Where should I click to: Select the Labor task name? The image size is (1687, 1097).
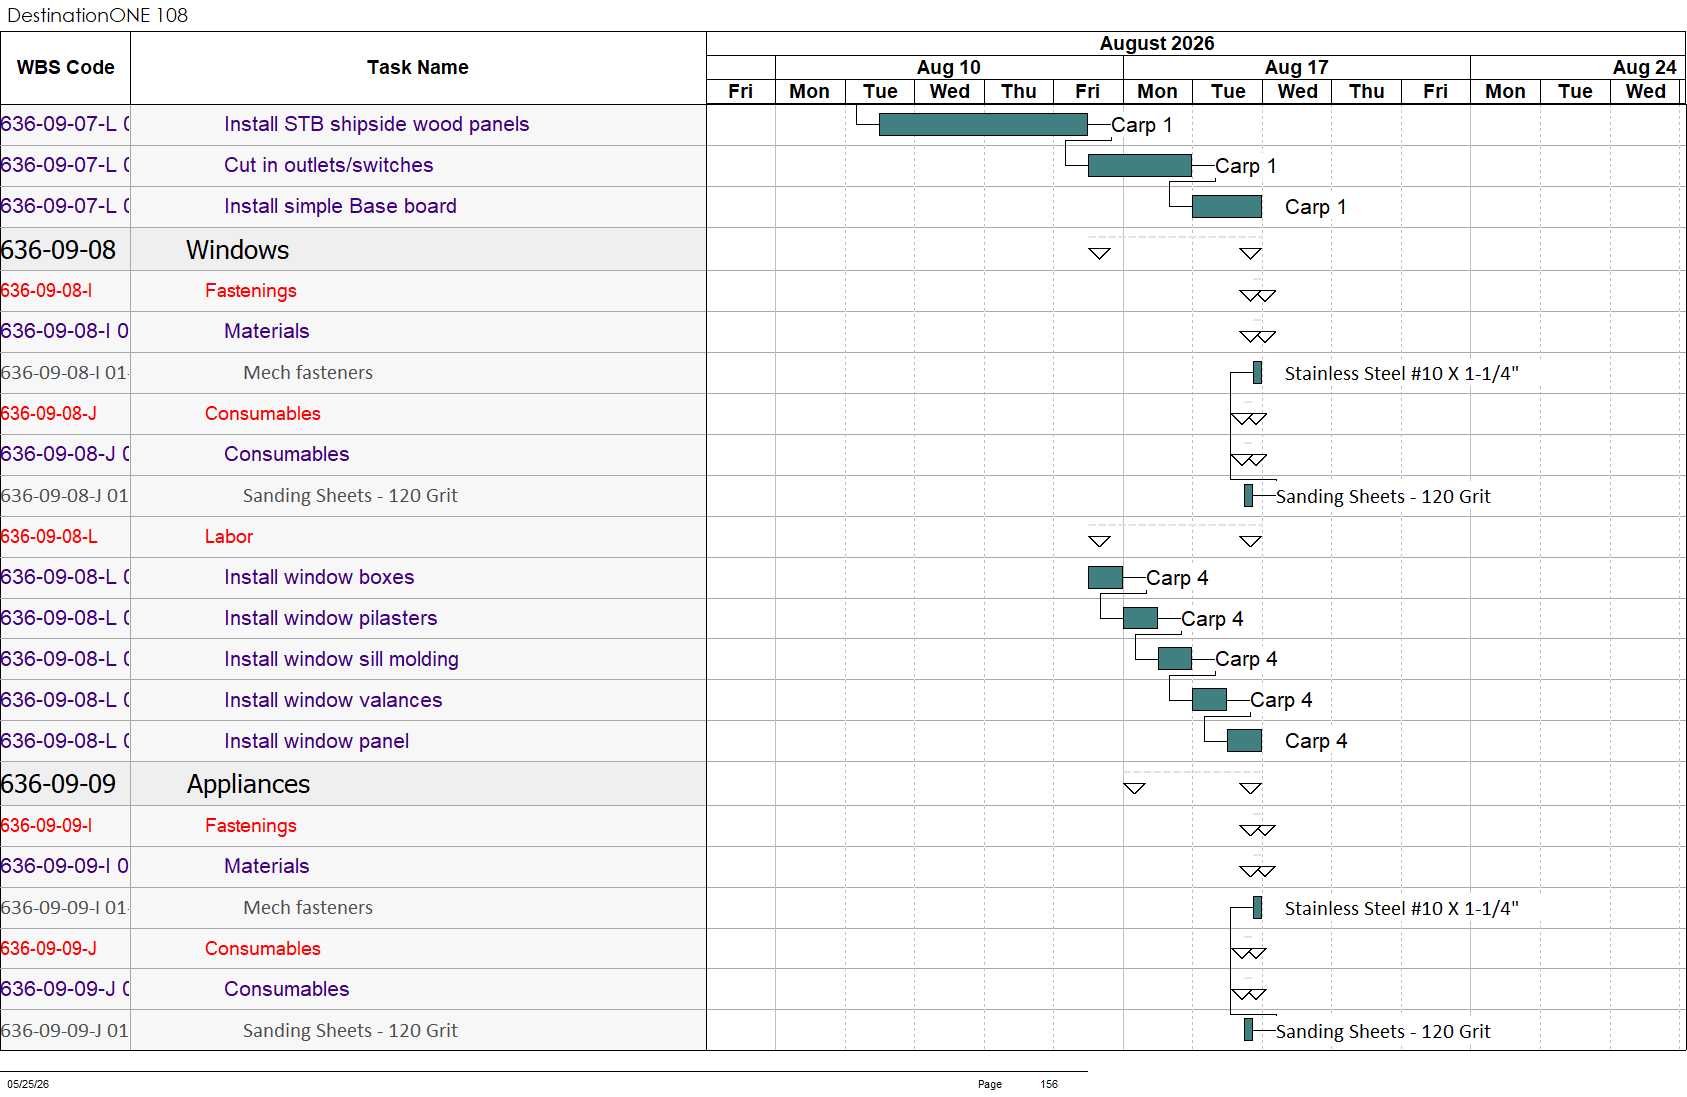(x=229, y=537)
